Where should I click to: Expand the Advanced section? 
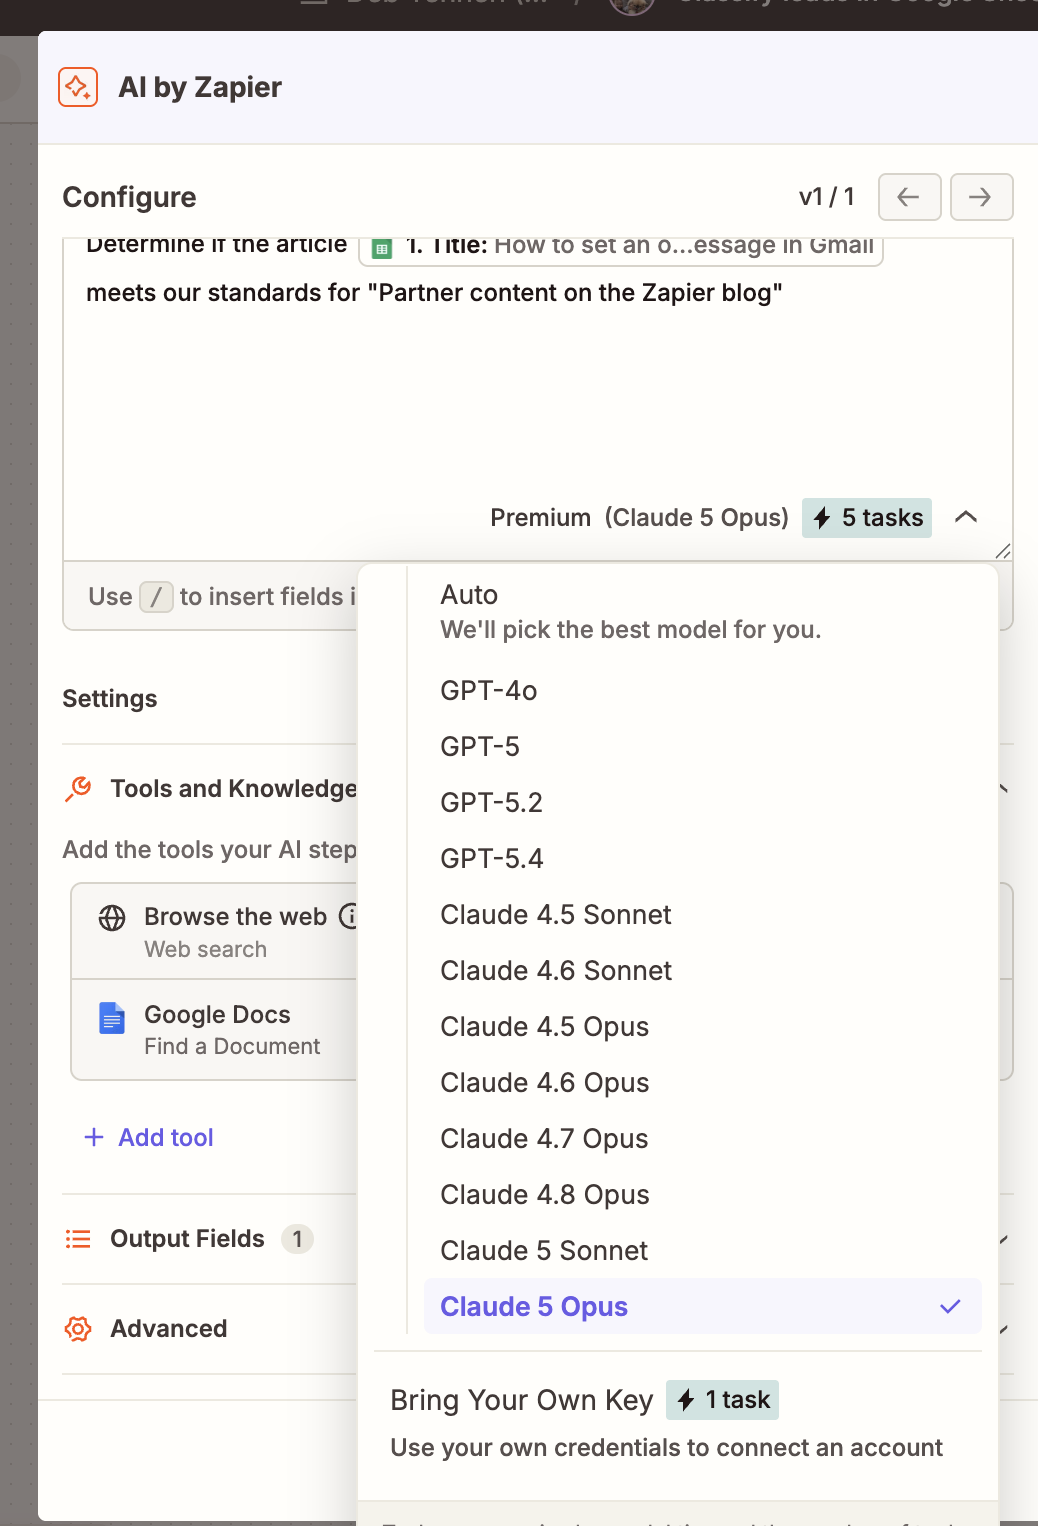coord(169,1329)
